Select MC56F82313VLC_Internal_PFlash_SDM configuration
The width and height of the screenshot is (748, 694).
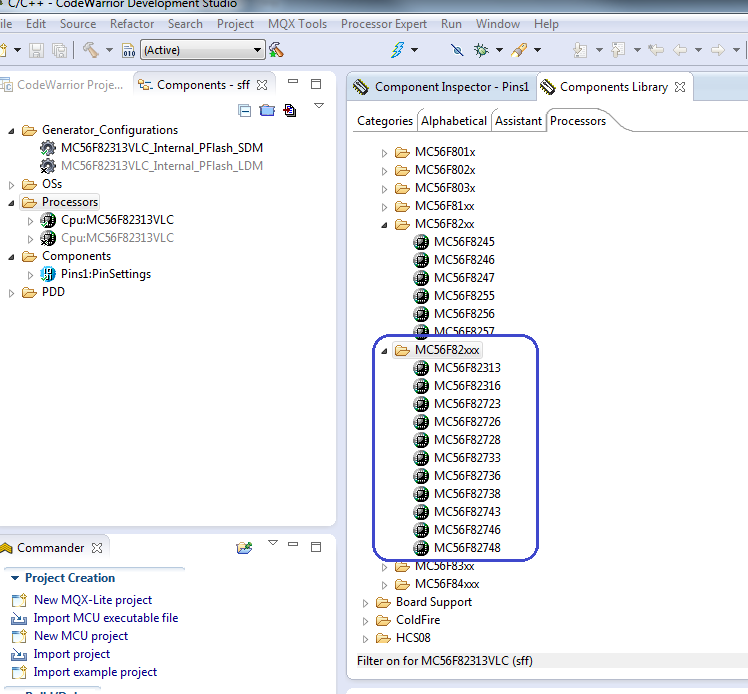click(x=162, y=148)
